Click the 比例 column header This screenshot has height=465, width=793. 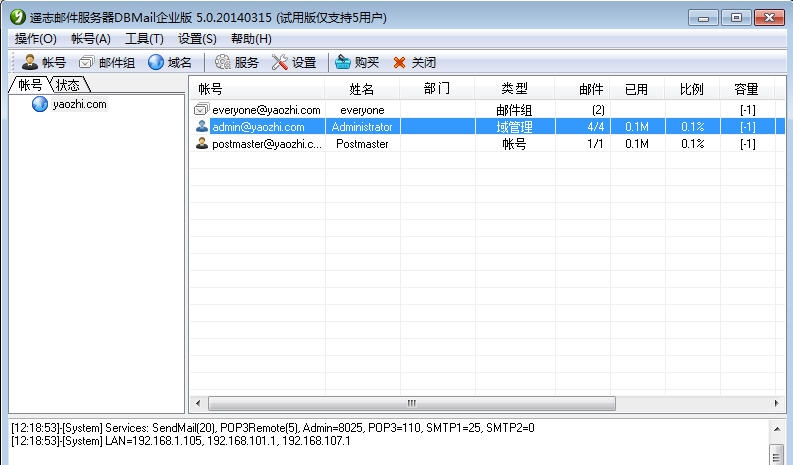[x=692, y=89]
